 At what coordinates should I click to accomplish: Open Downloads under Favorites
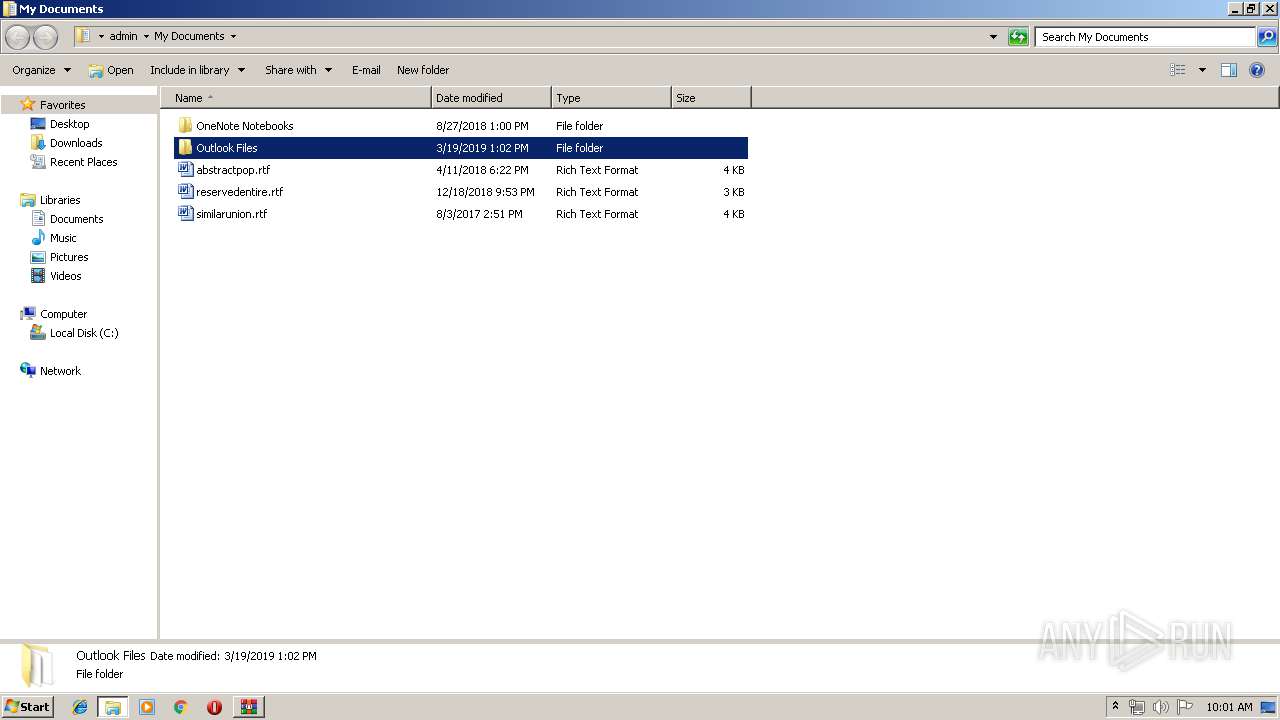[76, 143]
